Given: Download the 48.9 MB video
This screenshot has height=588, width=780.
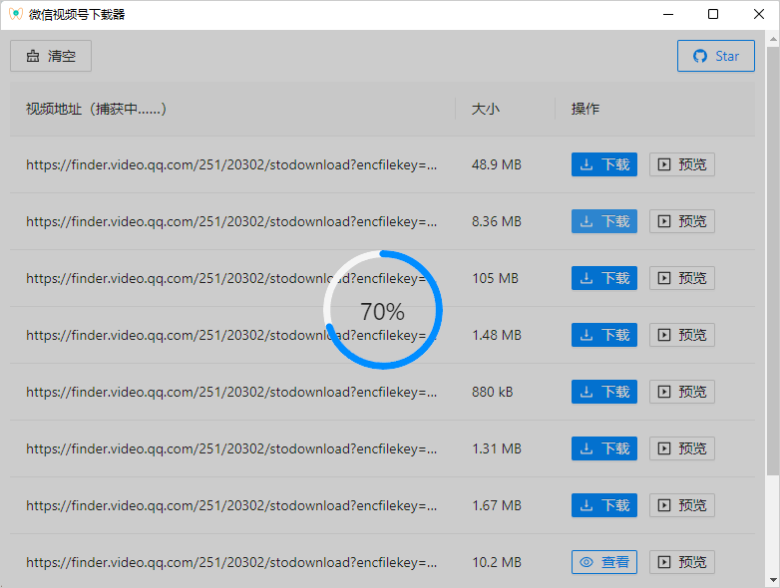Looking at the screenshot, I should click(604, 165).
